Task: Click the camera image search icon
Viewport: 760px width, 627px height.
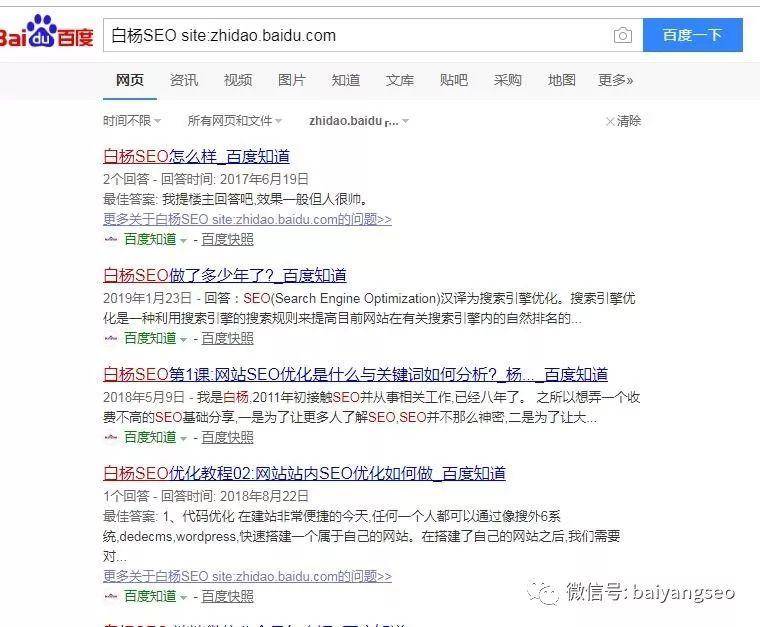Action: click(x=622, y=35)
